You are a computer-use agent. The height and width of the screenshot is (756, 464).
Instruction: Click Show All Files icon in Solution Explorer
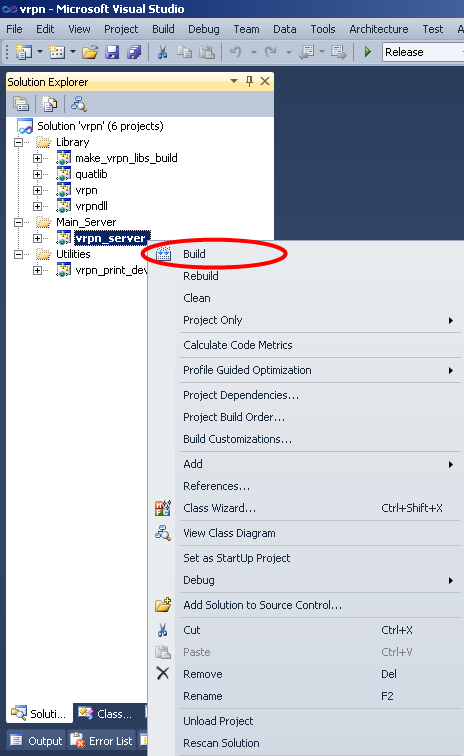coord(49,104)
